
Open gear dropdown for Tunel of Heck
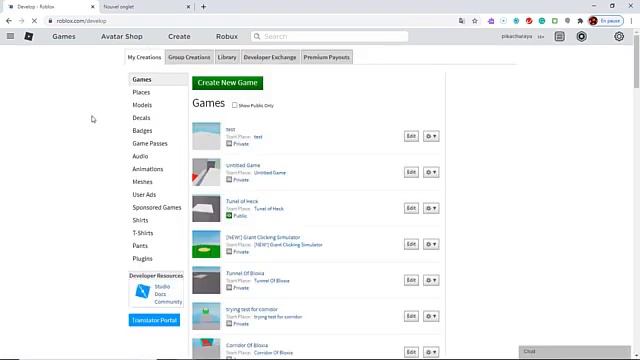(x=431, y=208)
